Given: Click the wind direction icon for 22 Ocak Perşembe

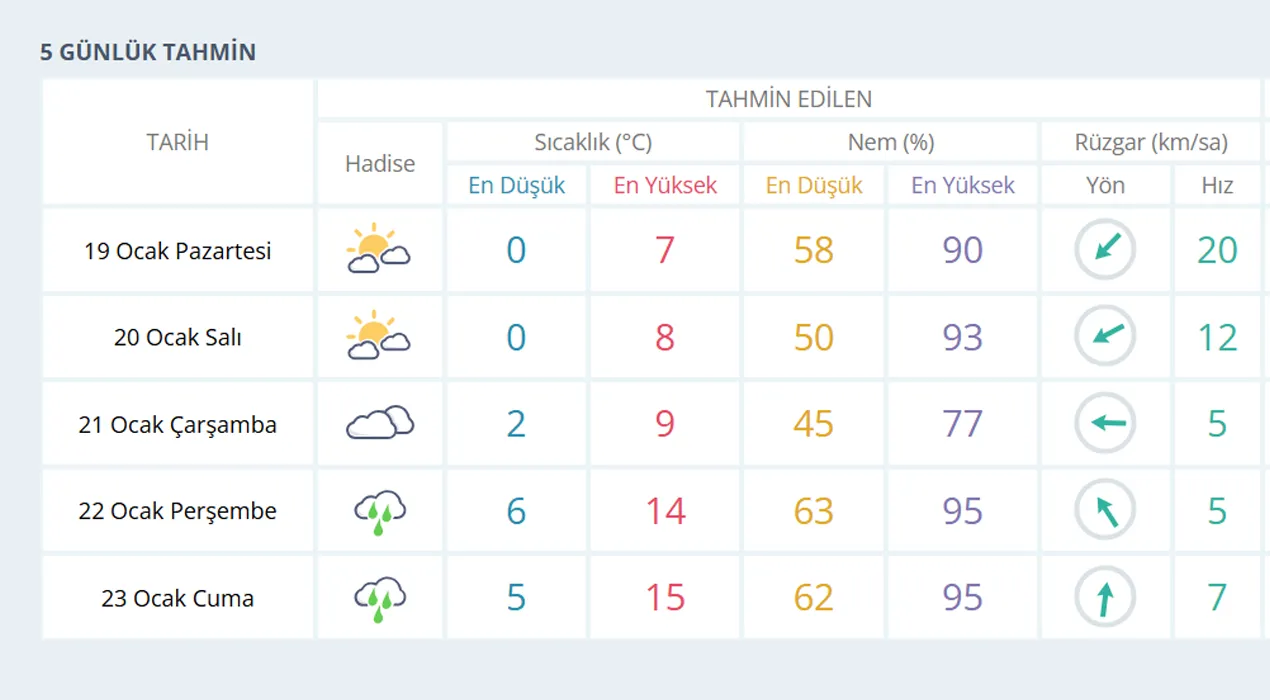Looking at the screenshot, I should coord(1105,511).
